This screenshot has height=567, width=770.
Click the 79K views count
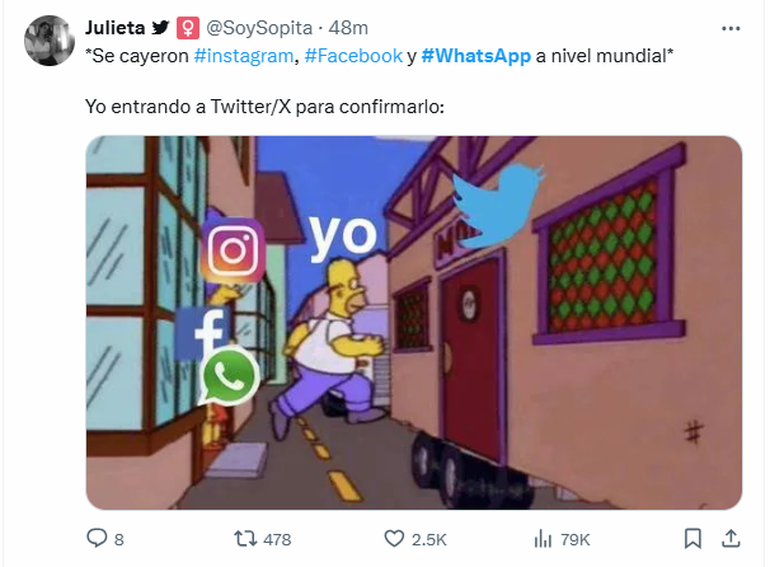point(575,540)
